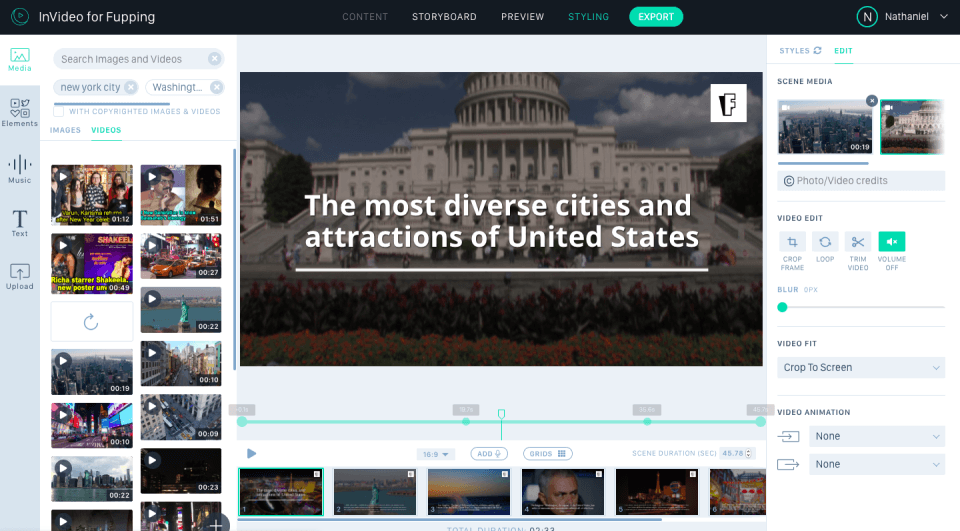This screenshot has width=960, height=531.
Task: Play the Shakeela poster 00:49 video
Action: click(62, 245)
